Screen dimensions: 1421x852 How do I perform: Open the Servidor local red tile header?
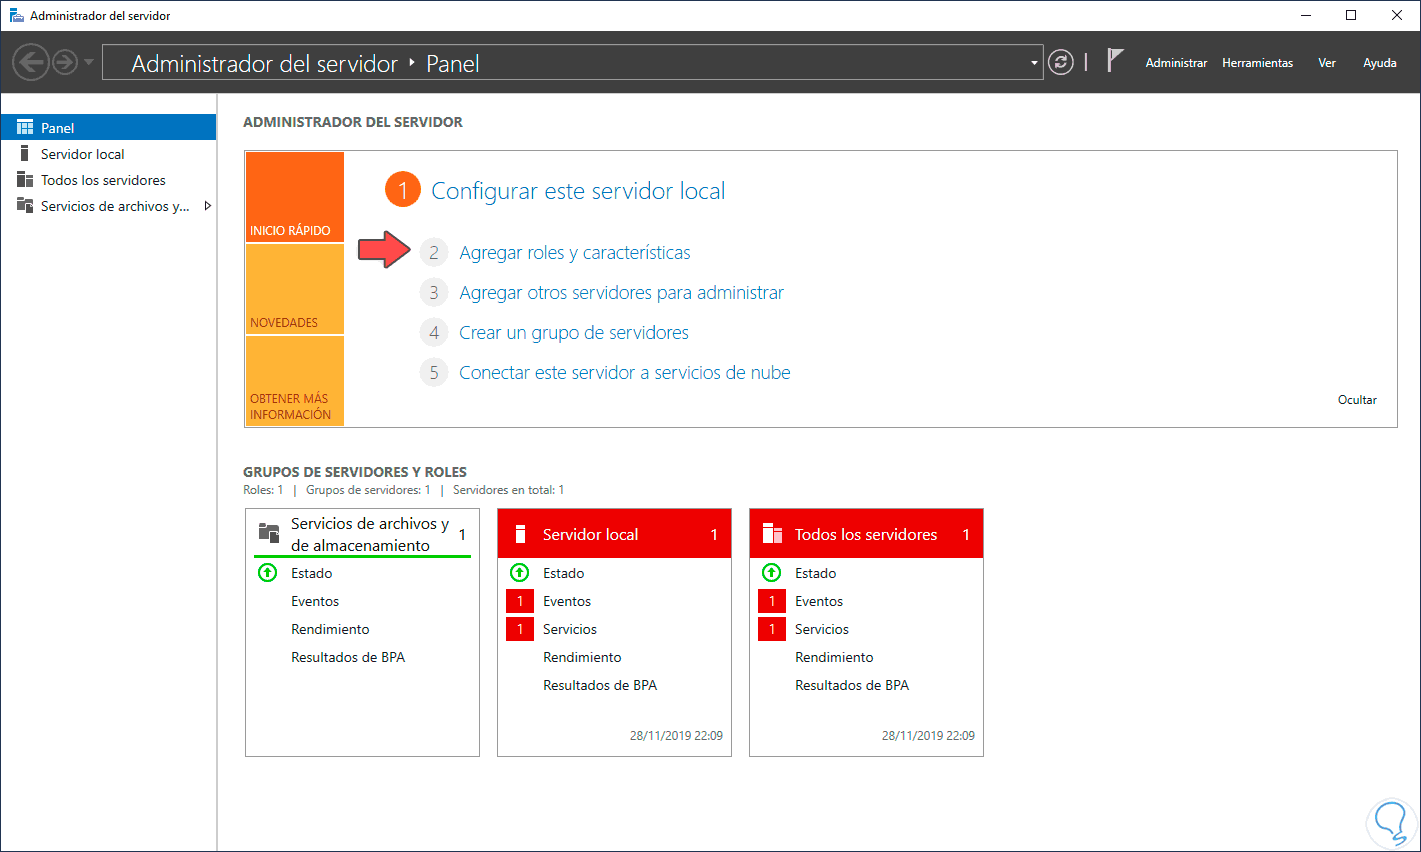(x=614, y=534)
